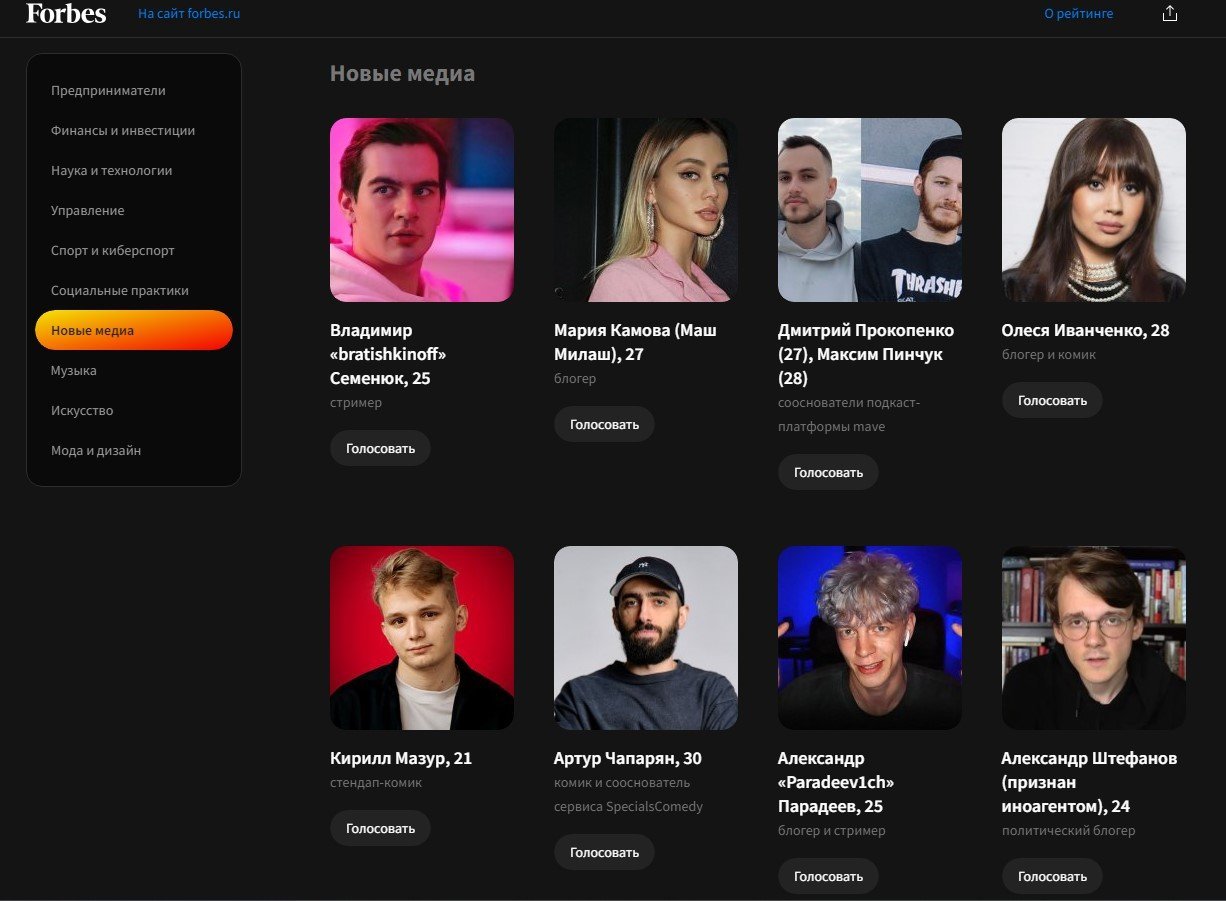Open Артур Чапарян's photo
The width and height of the screenshot is (1226, 901).
[x=646, y=638]
